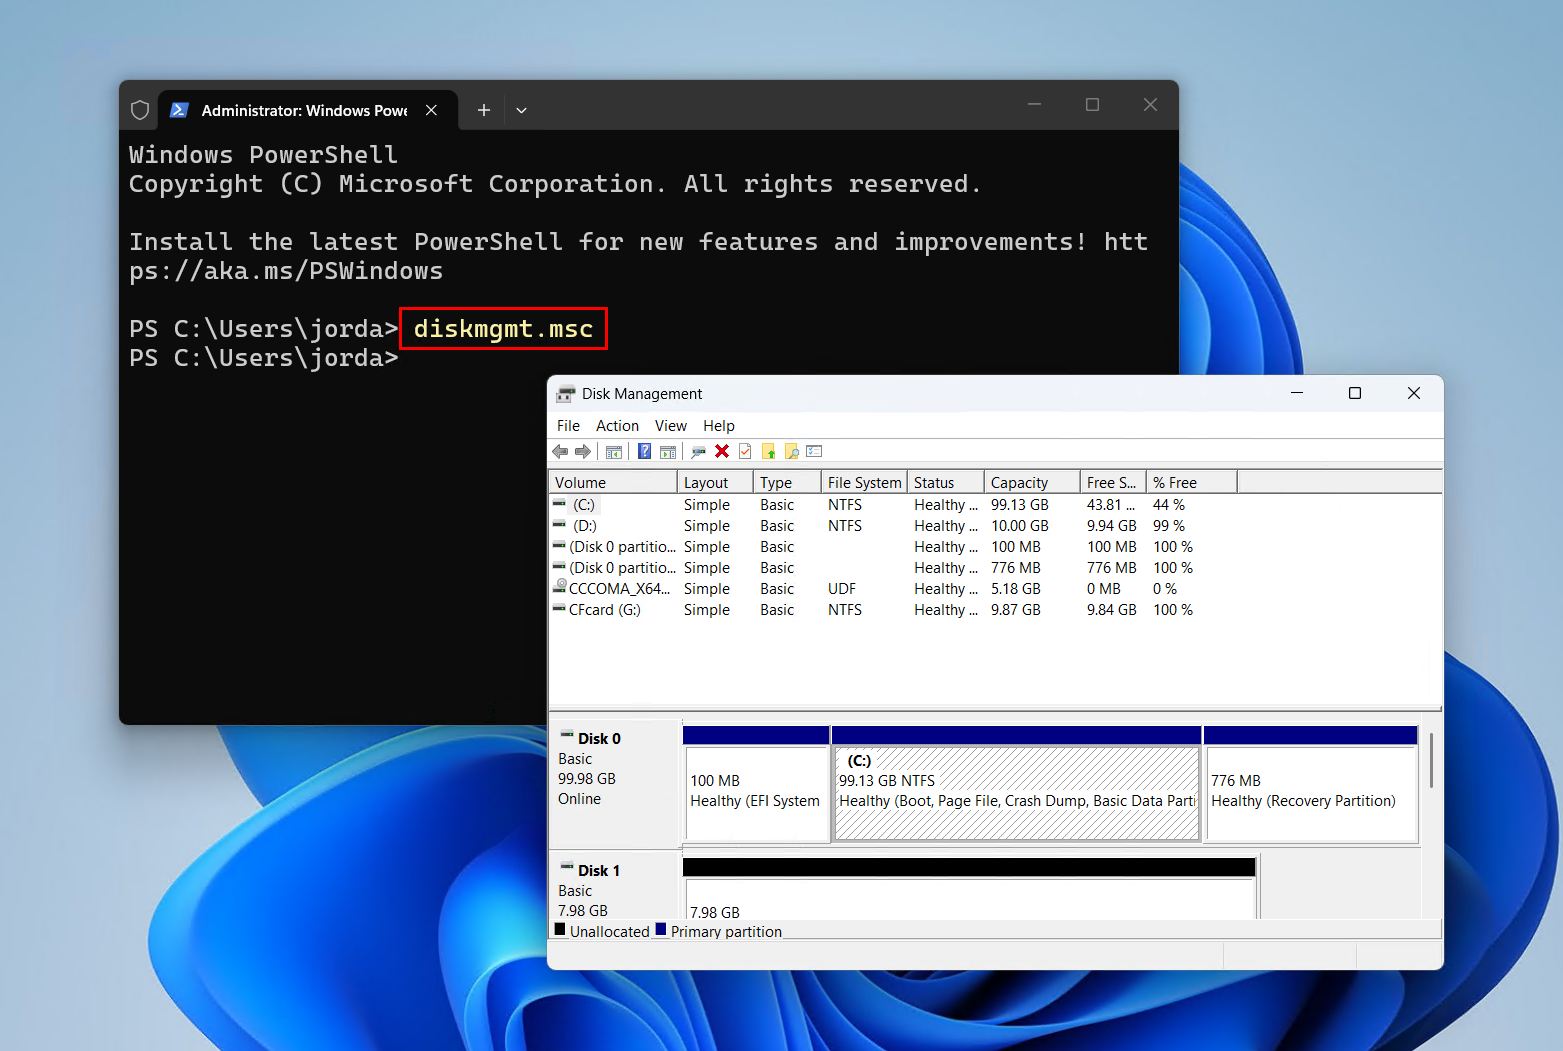Open the Help question mark toolbar icon
This screenshot has width=1563, height=1051.
645,452
